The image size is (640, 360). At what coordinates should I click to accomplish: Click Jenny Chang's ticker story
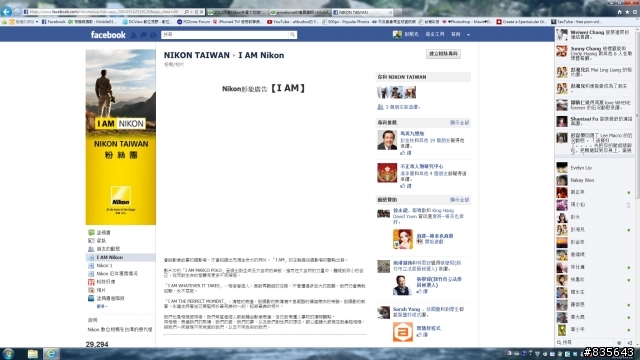pyautogui.click(x=594, y=53)
